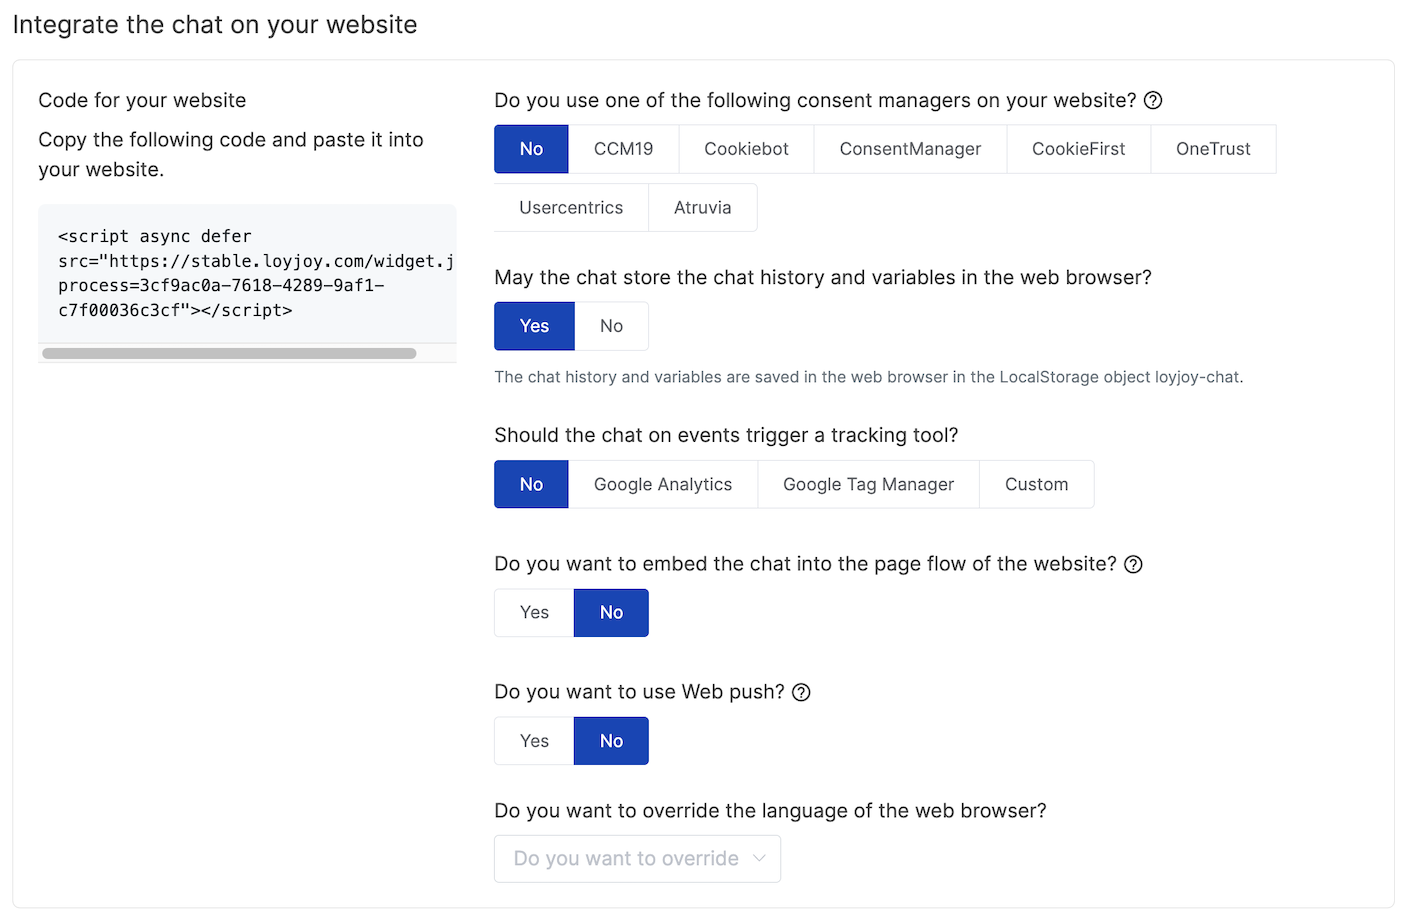Select ConsentManager option
Viewport: 1417px width, 920px height.
click(910, 149)
